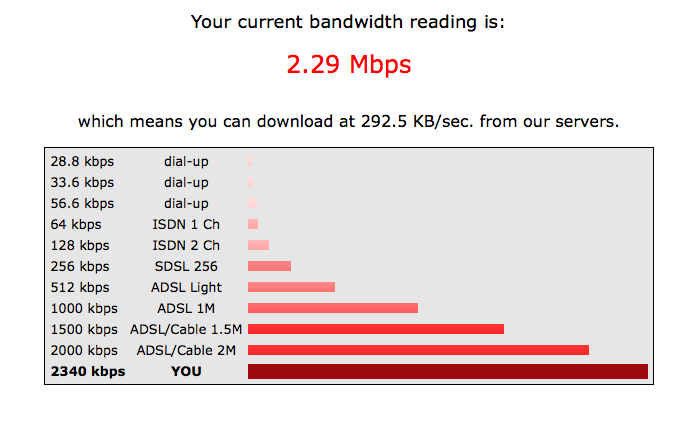Screen dimensions: 686x425
Task: Click the 56.6 kbps speed label
Action: coord(81,203)
